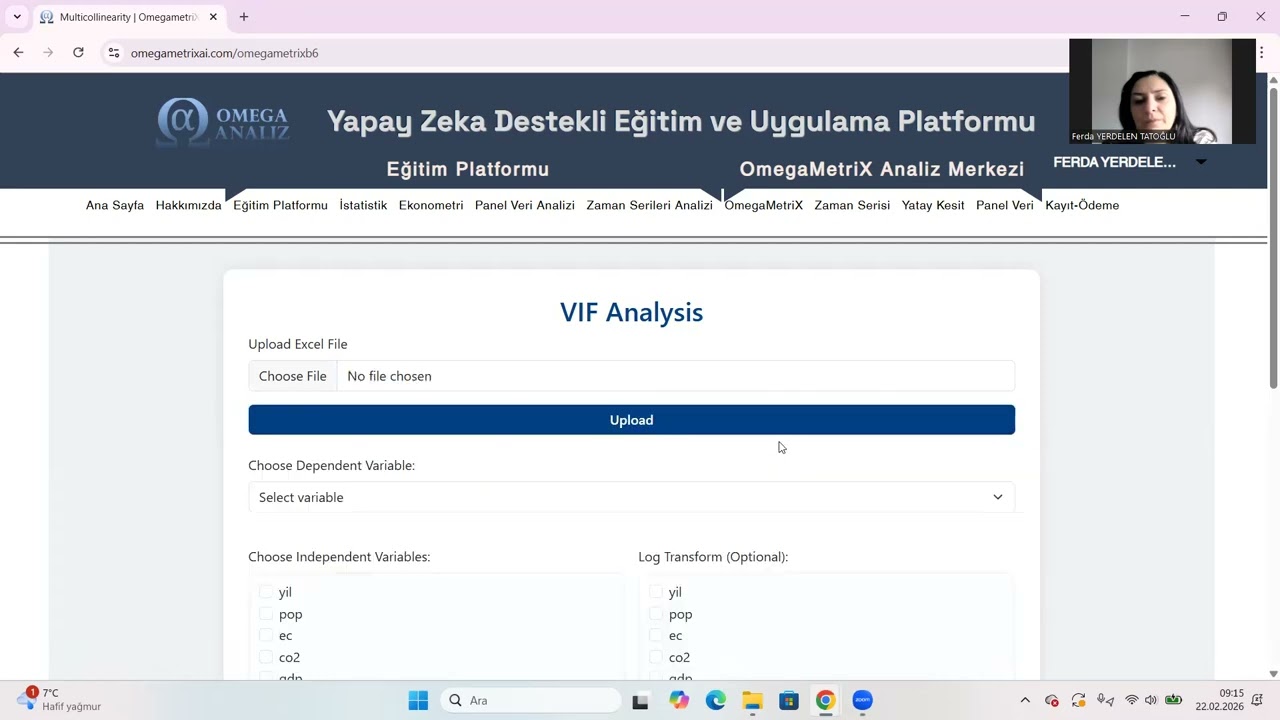Open the Wi-Fi network tray icon
Screen dimensions: 1280x720
tap(1131, 700)
